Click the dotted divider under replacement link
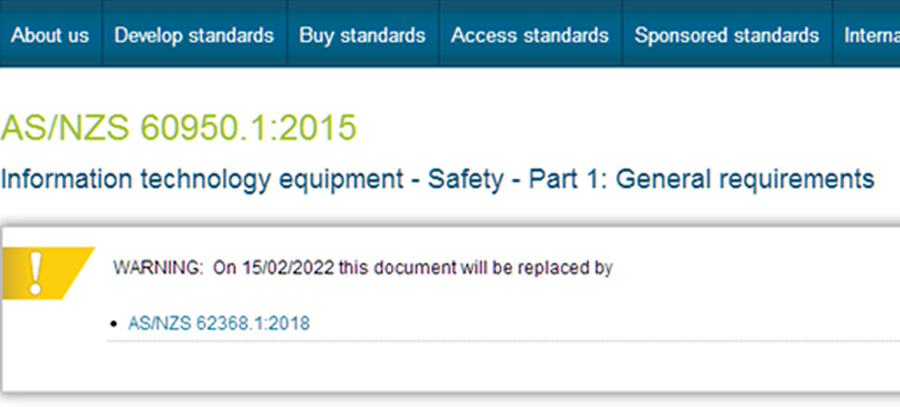The width and height of the screenshot is (900, 407). coord(500,340)
